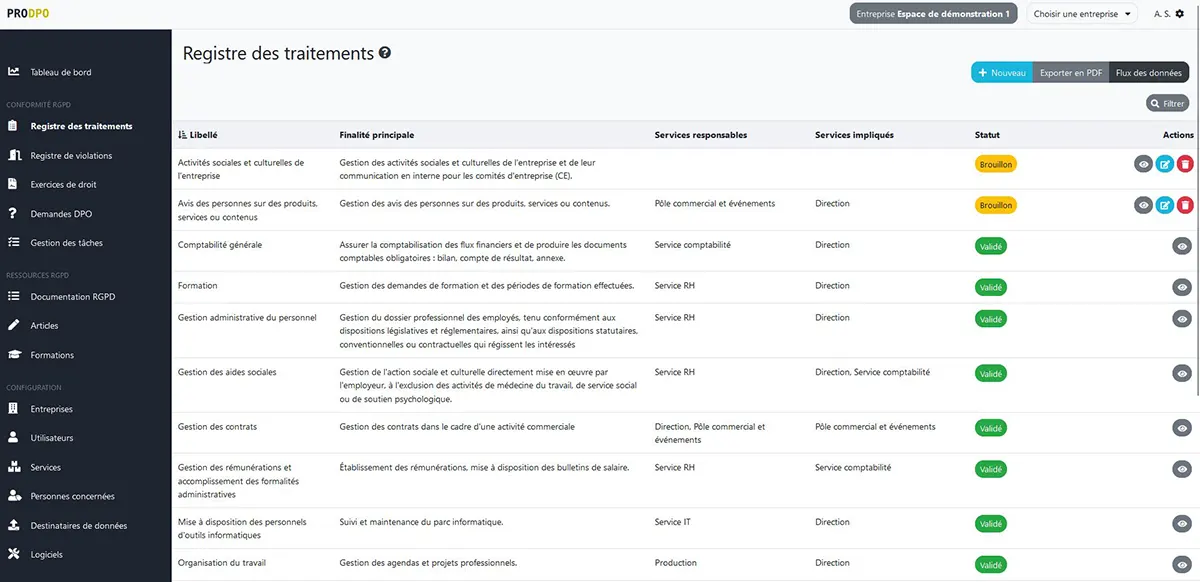Open the Filtrer search panel

[1167, 103]
